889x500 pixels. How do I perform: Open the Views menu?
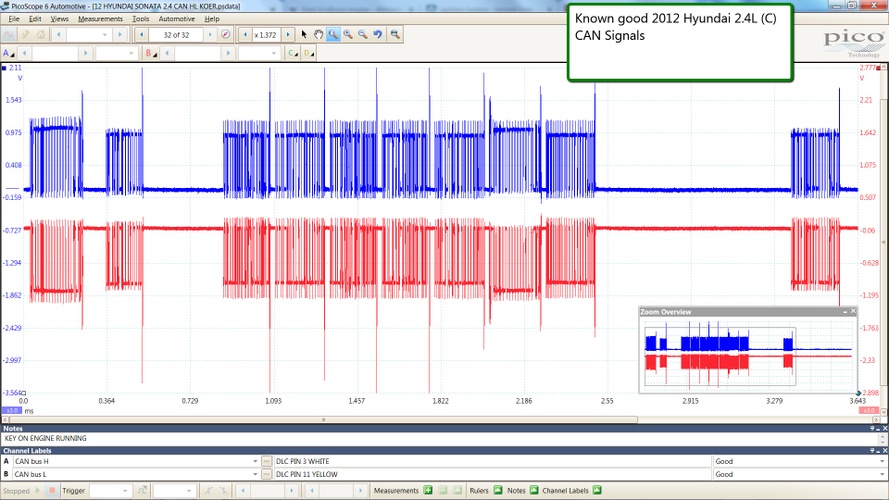(x=60, y=19)
